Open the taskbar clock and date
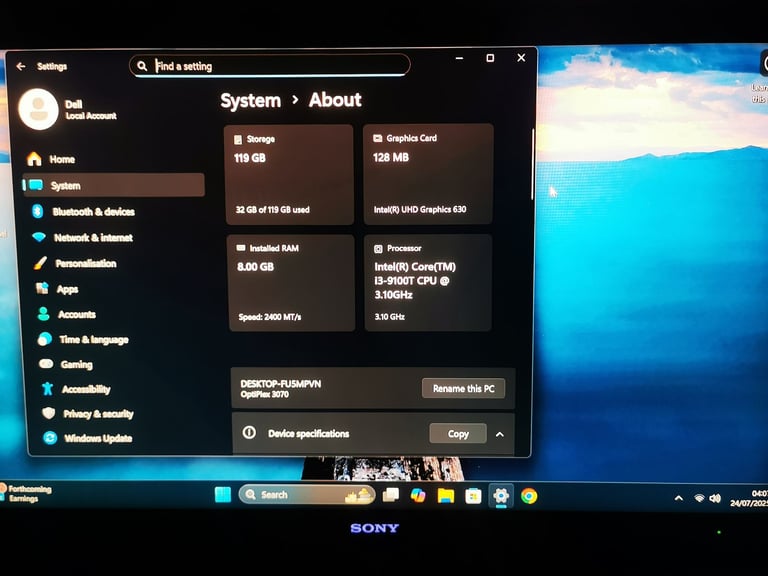 point(749,498)
